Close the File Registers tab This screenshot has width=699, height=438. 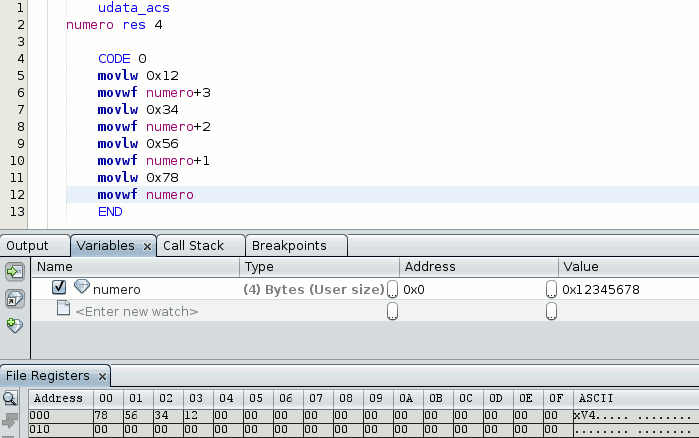102,377
